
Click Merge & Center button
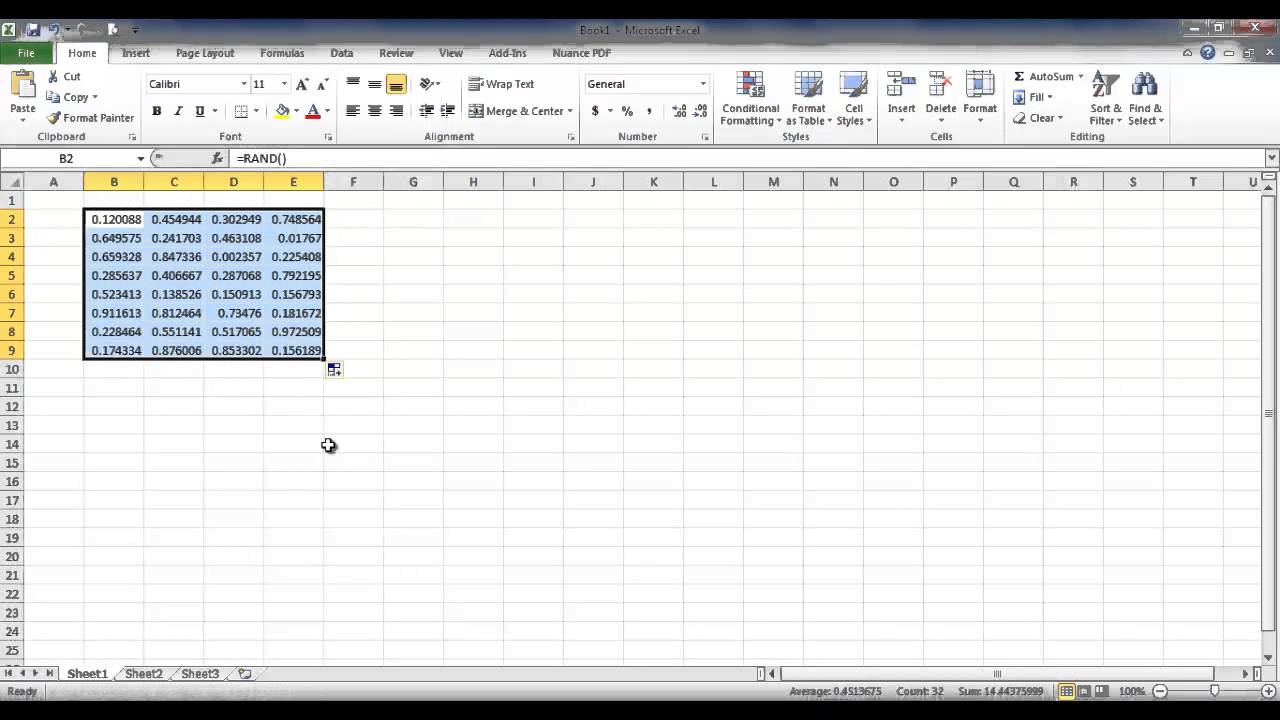(516, 111)
